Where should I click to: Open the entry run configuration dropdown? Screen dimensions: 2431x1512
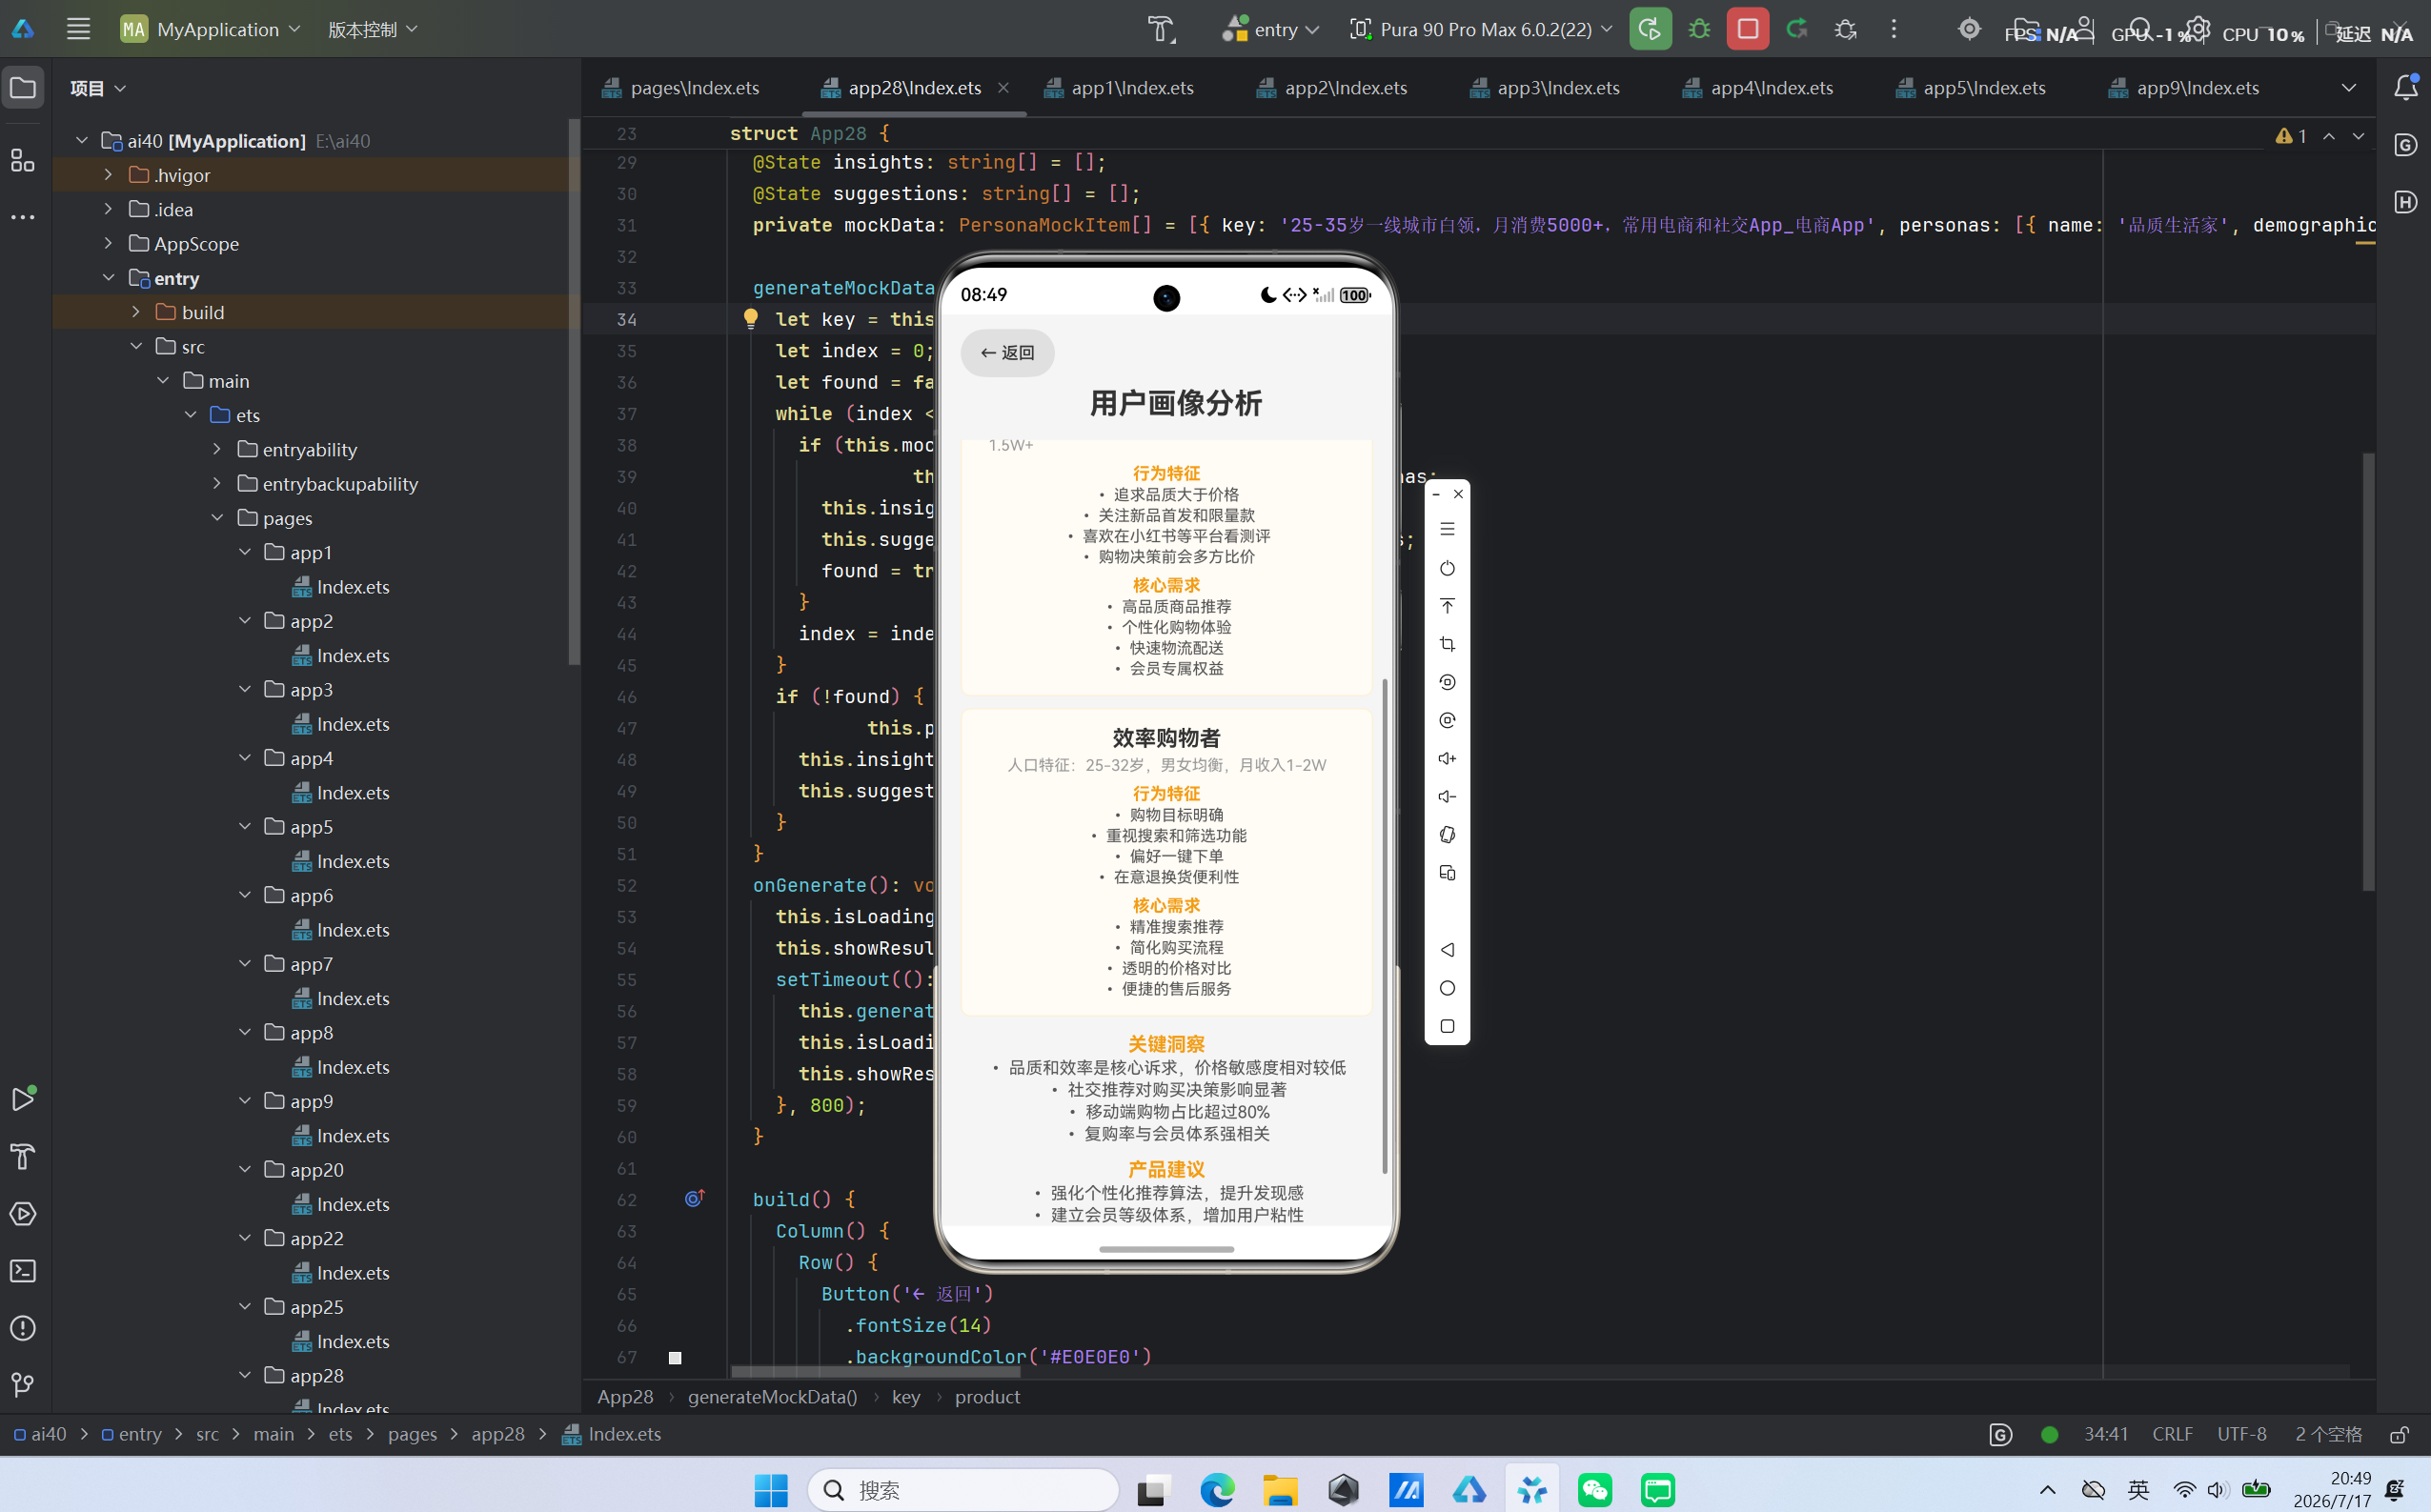click(1270, 29)
